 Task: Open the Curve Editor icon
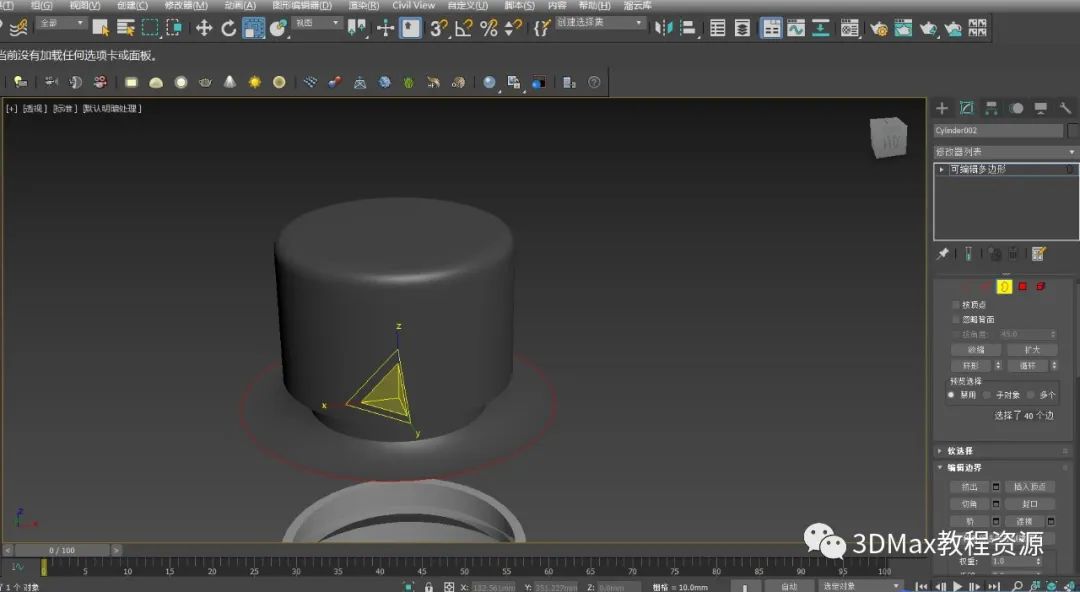click(x=796, y=28)
